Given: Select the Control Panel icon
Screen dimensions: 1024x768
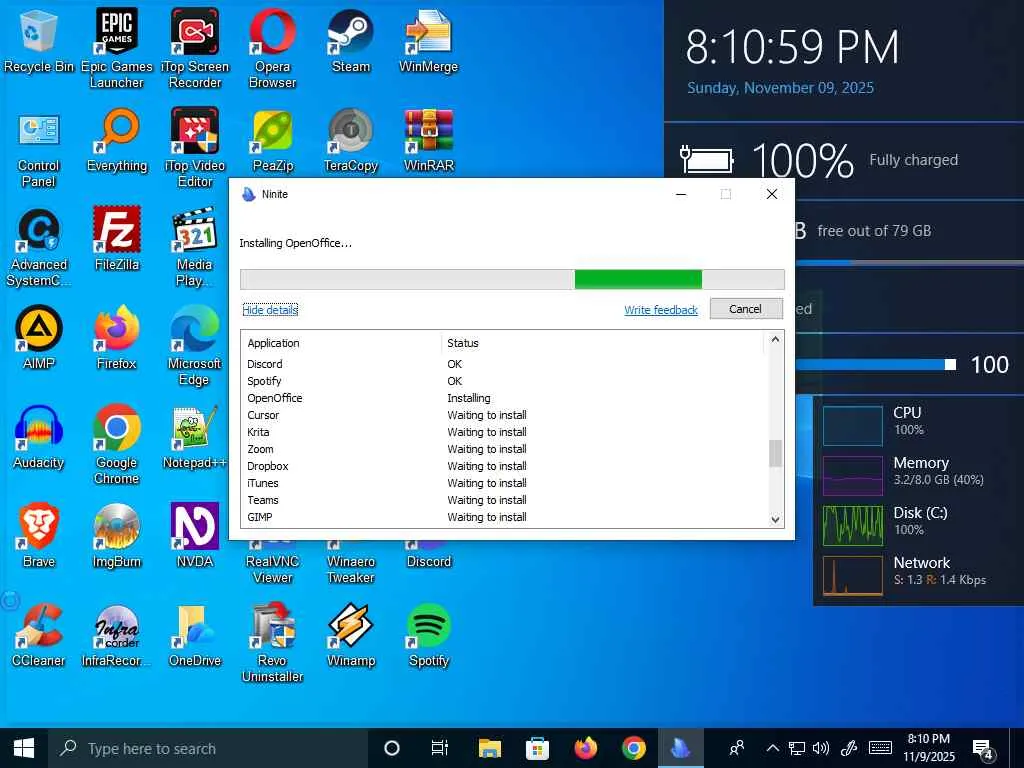Looking at the screenshot, I should click(39, 148).
